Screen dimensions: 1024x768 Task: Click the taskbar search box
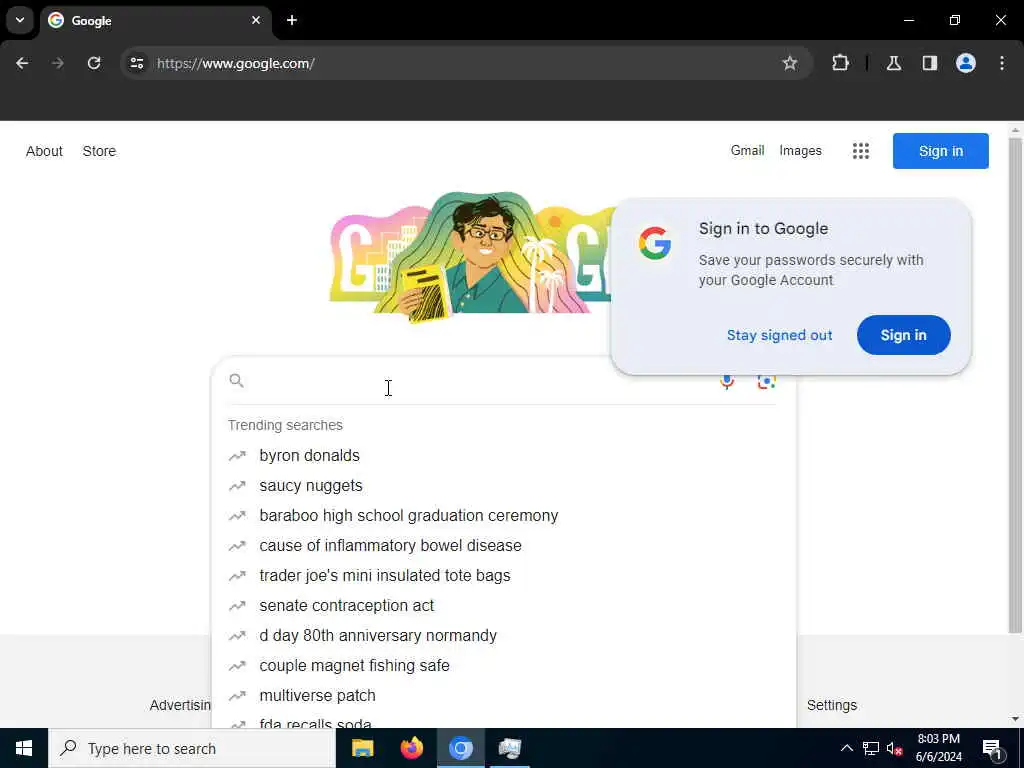tap(192, 748)
